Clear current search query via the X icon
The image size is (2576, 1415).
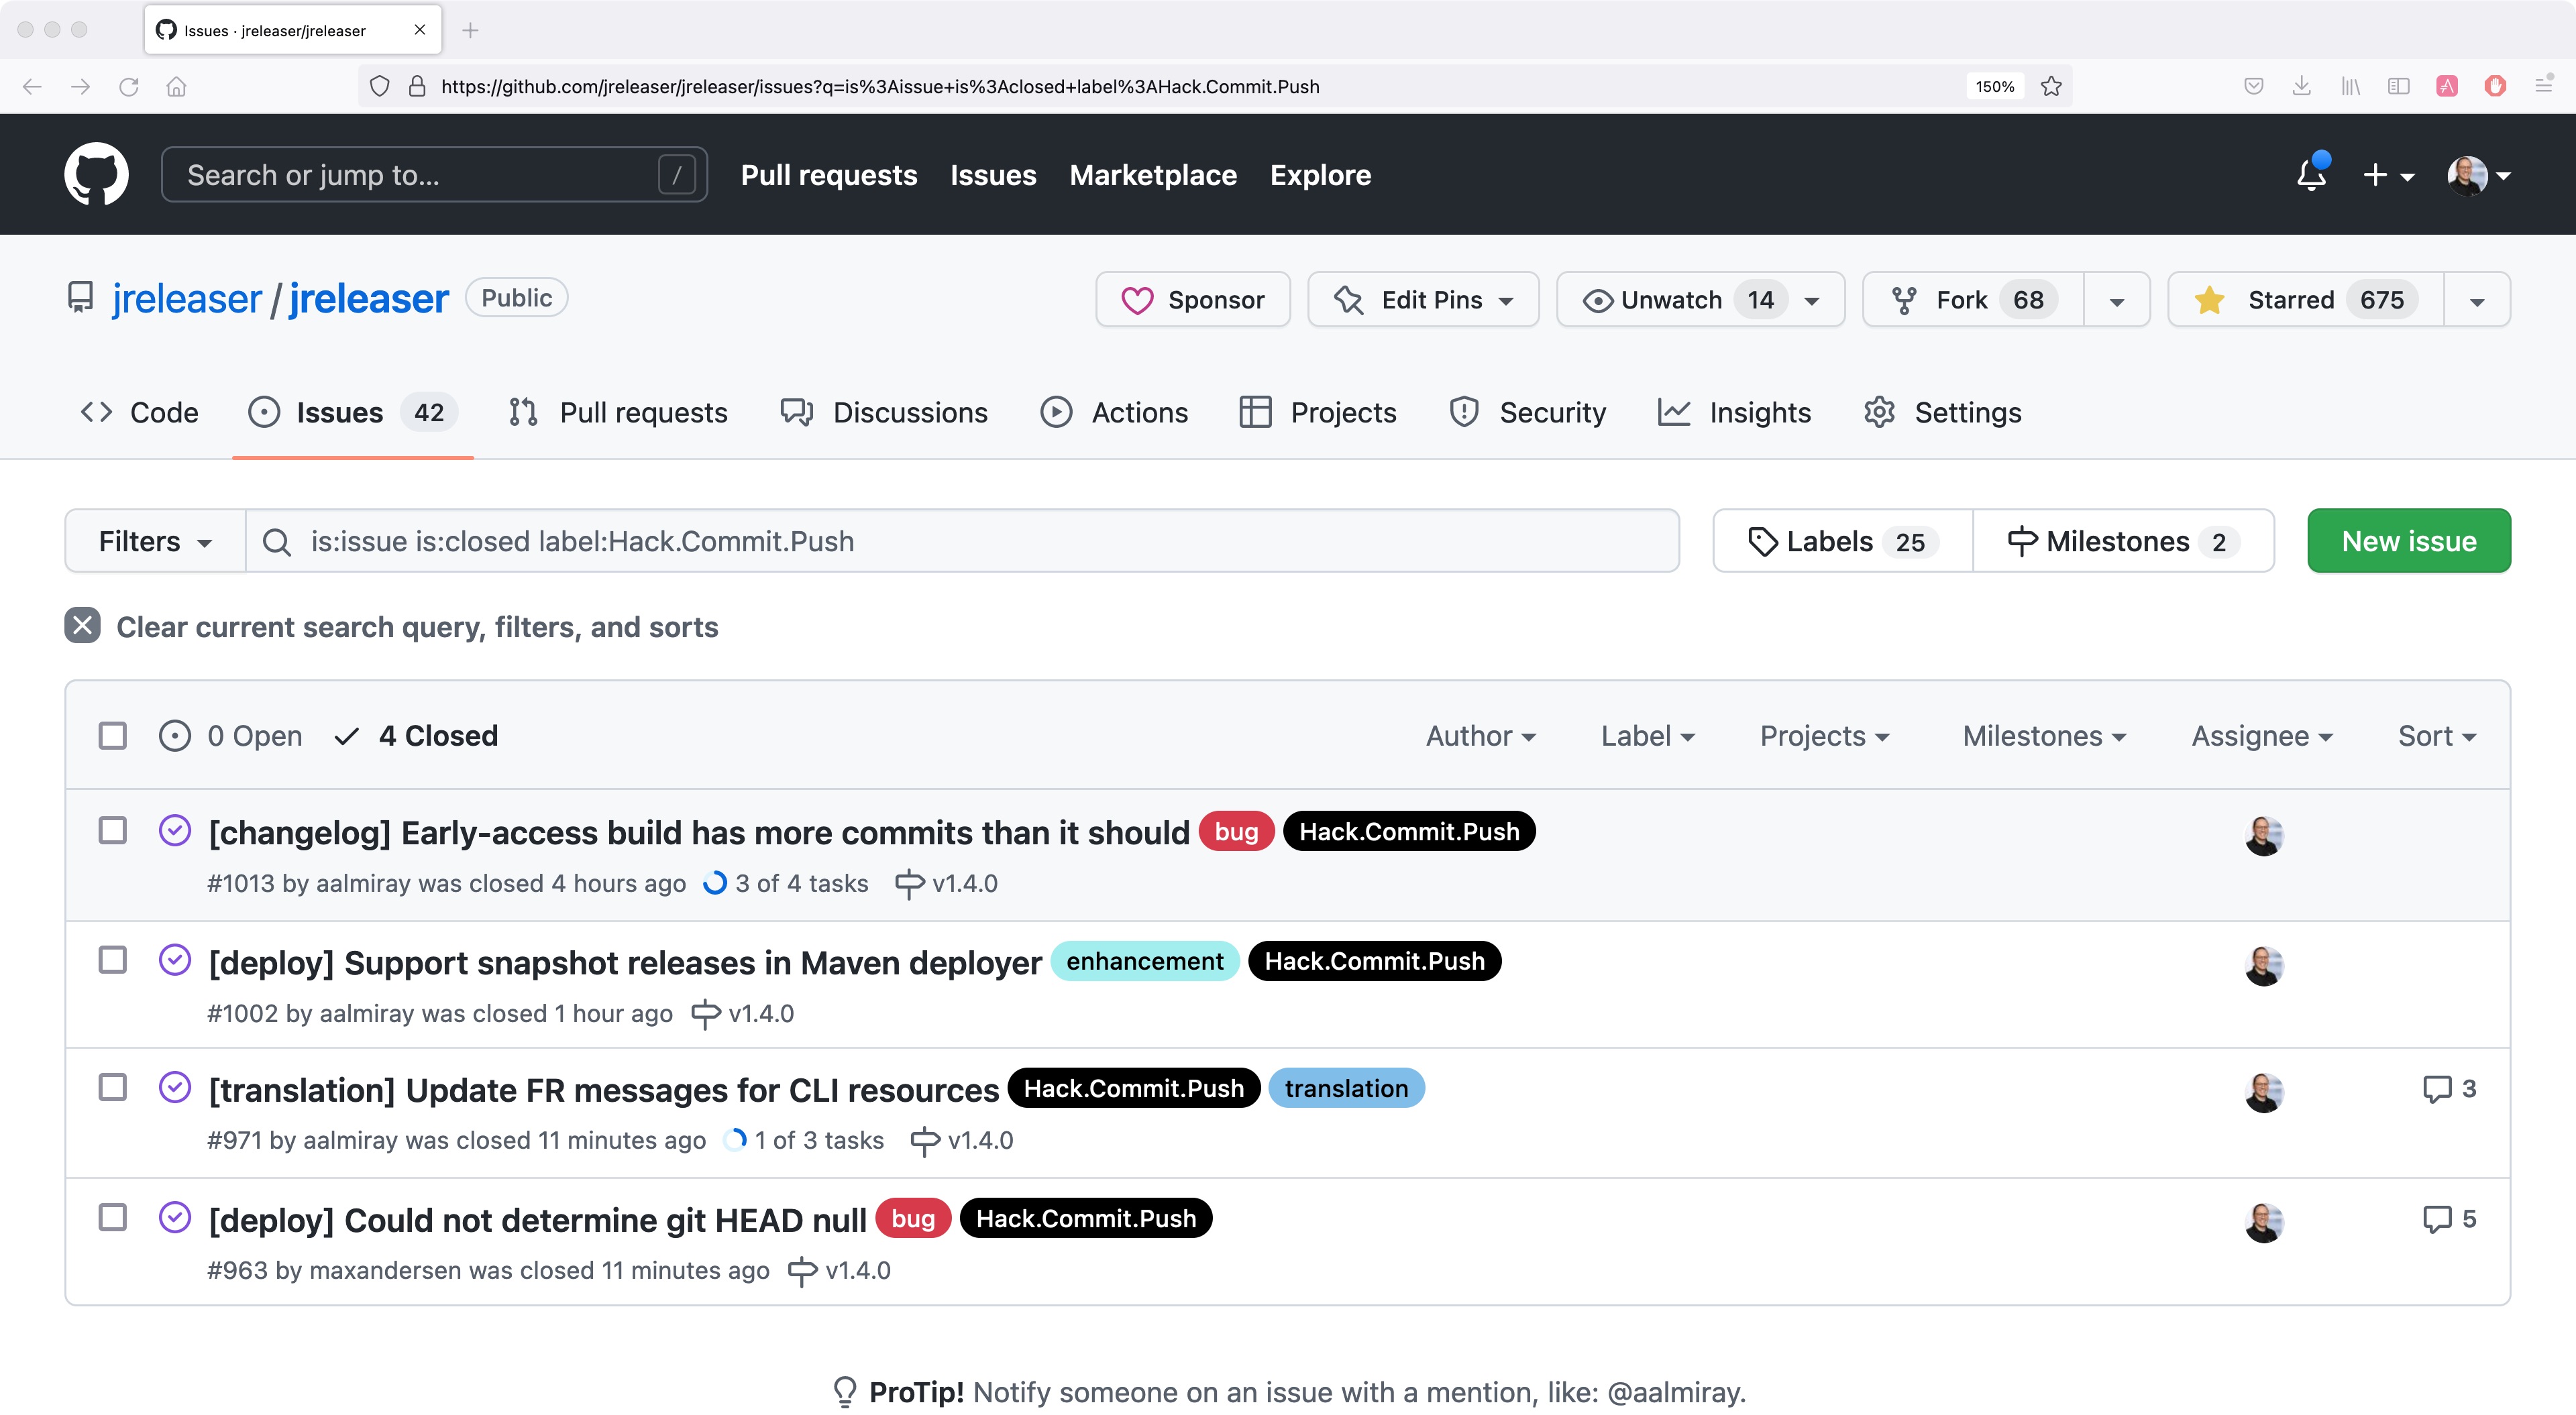pyautogui.click(x=82, y=627)
